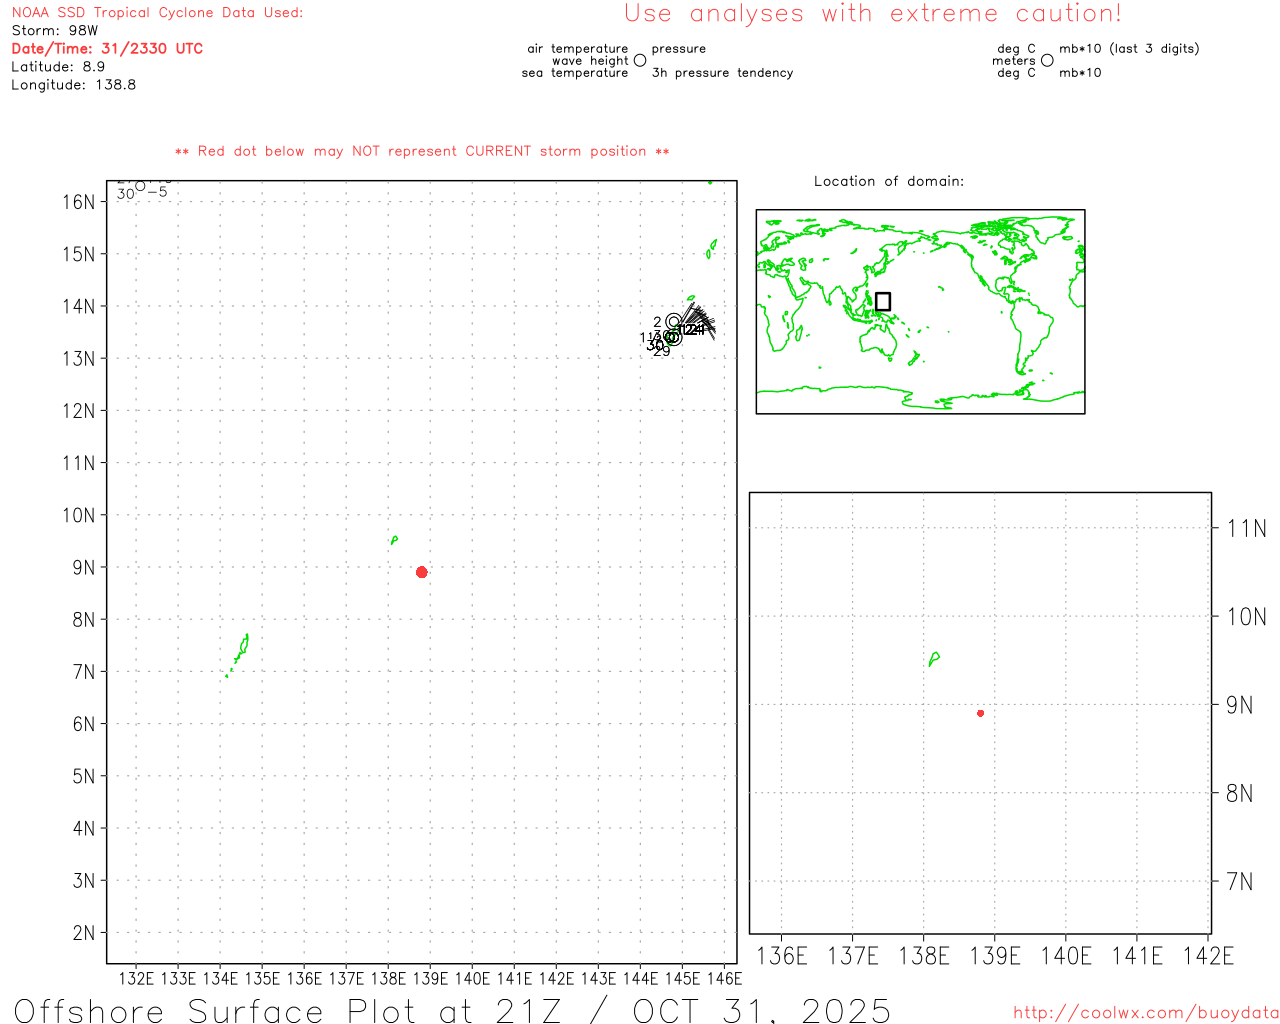Click the '139E' label on the zoomed inset map

(995, 956)
